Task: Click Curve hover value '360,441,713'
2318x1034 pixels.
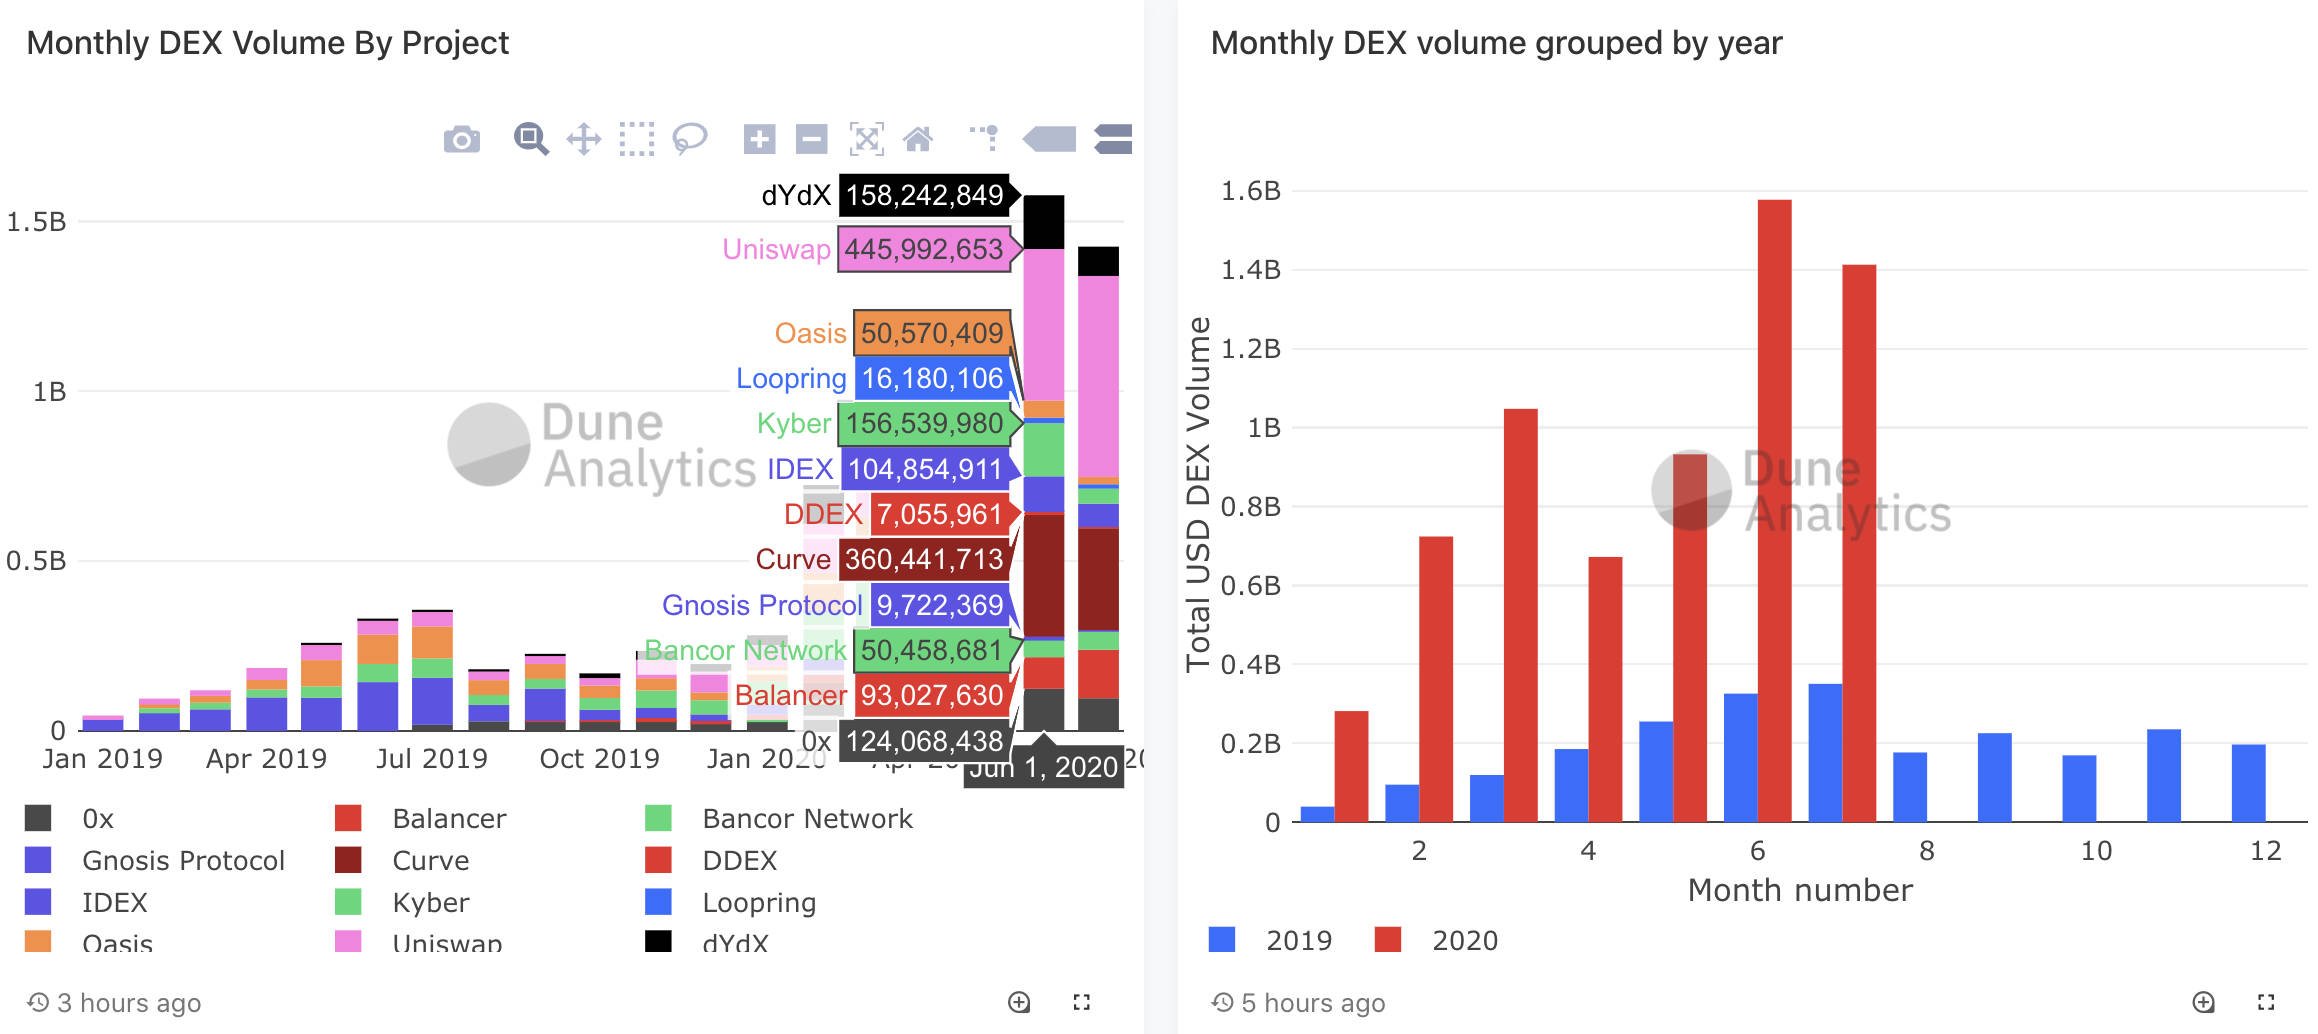Action: coord(924,559)
